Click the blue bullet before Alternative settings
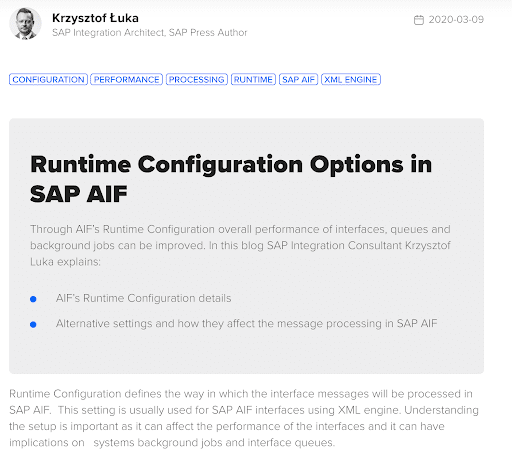Screen dimensions: 512x454 point(33,324)
